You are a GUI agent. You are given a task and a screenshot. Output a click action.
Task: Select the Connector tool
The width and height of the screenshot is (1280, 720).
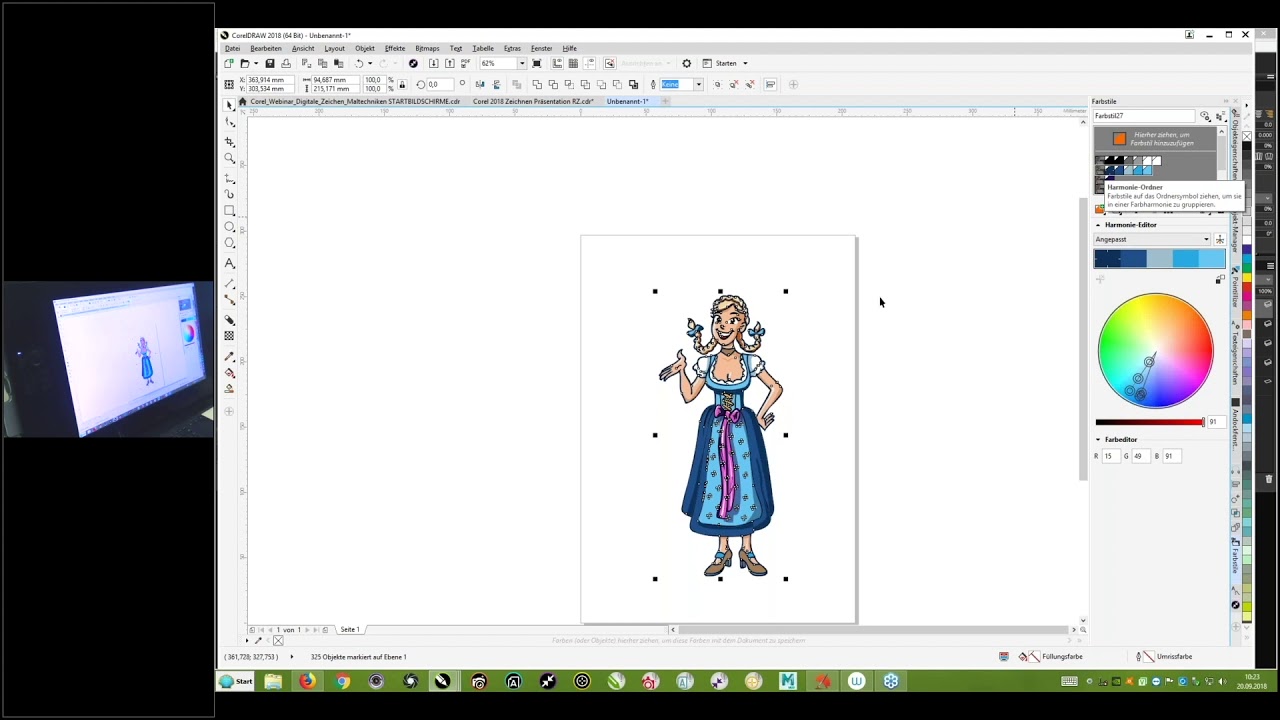(x=229, y=299)
